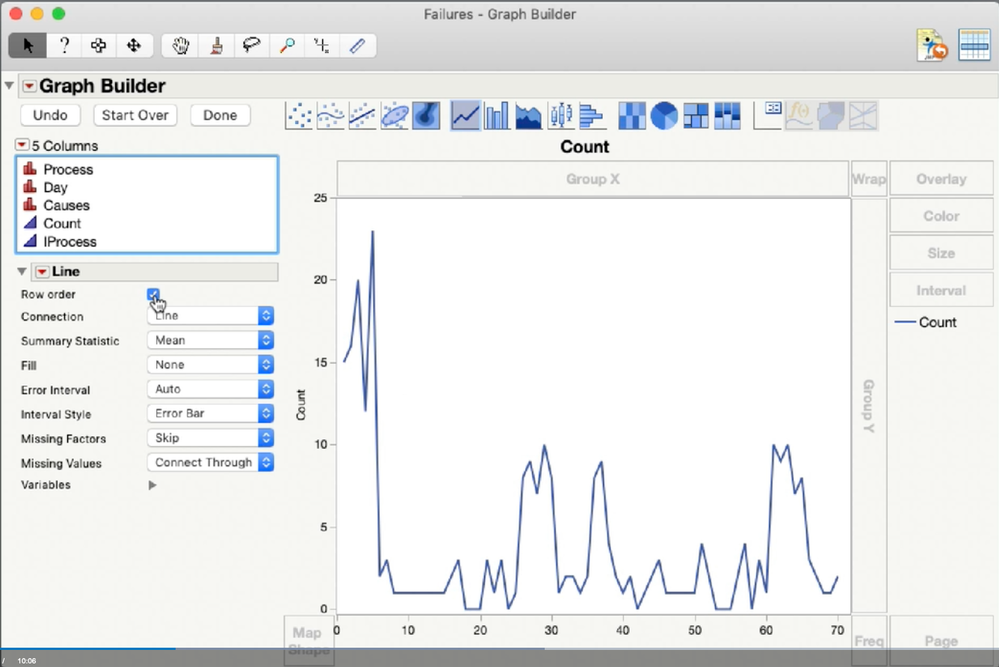The height and width of the screenshot is (667, 999).
Task: Open the script recall icon at top right
Action: [x=932, y=45]
